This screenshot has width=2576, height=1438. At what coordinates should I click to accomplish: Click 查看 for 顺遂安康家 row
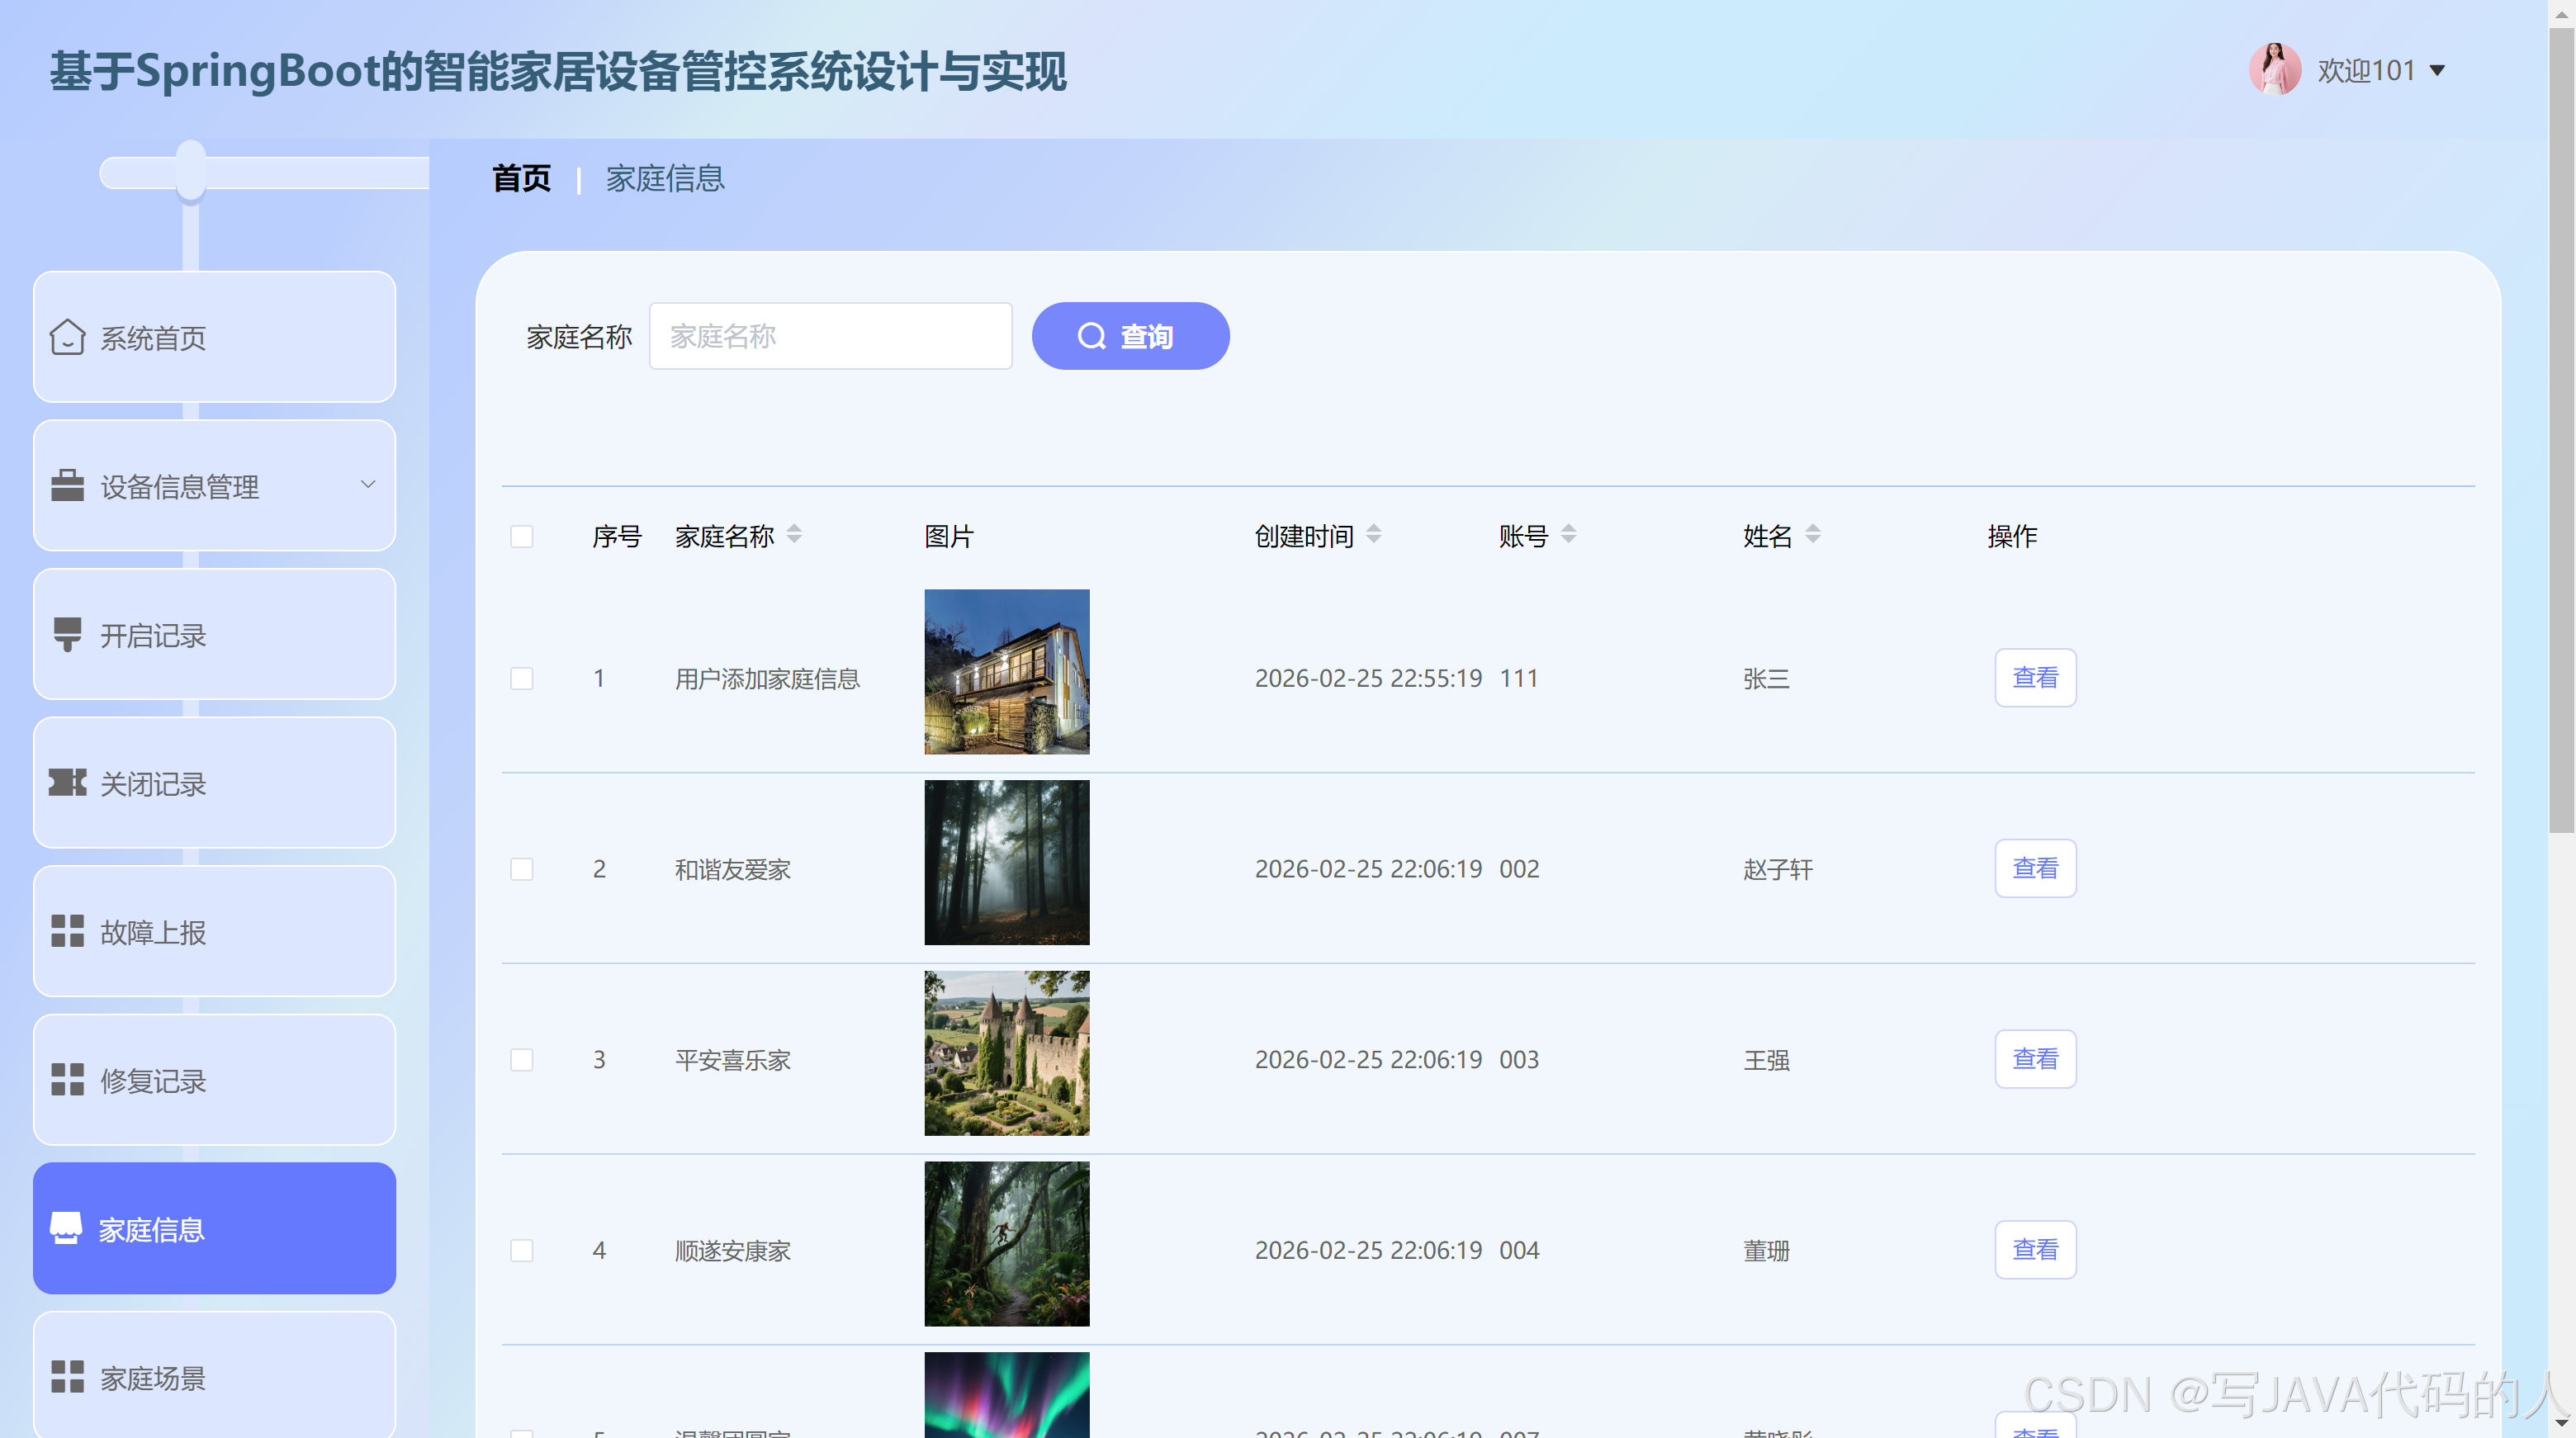[2035, 1250]
